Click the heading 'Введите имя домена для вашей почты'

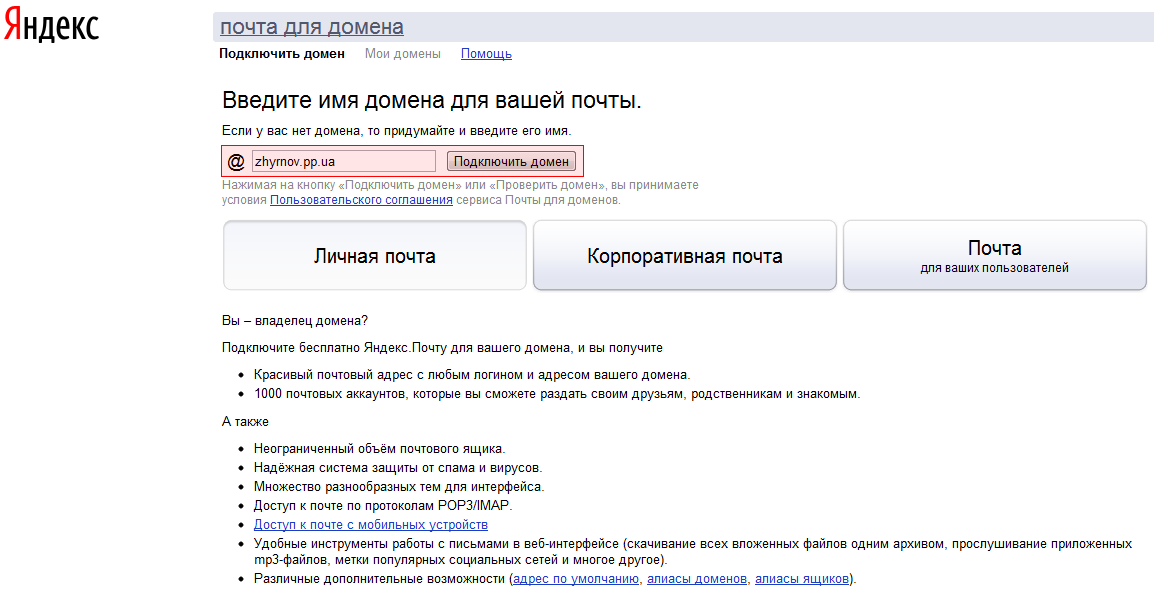click(431, 101)
